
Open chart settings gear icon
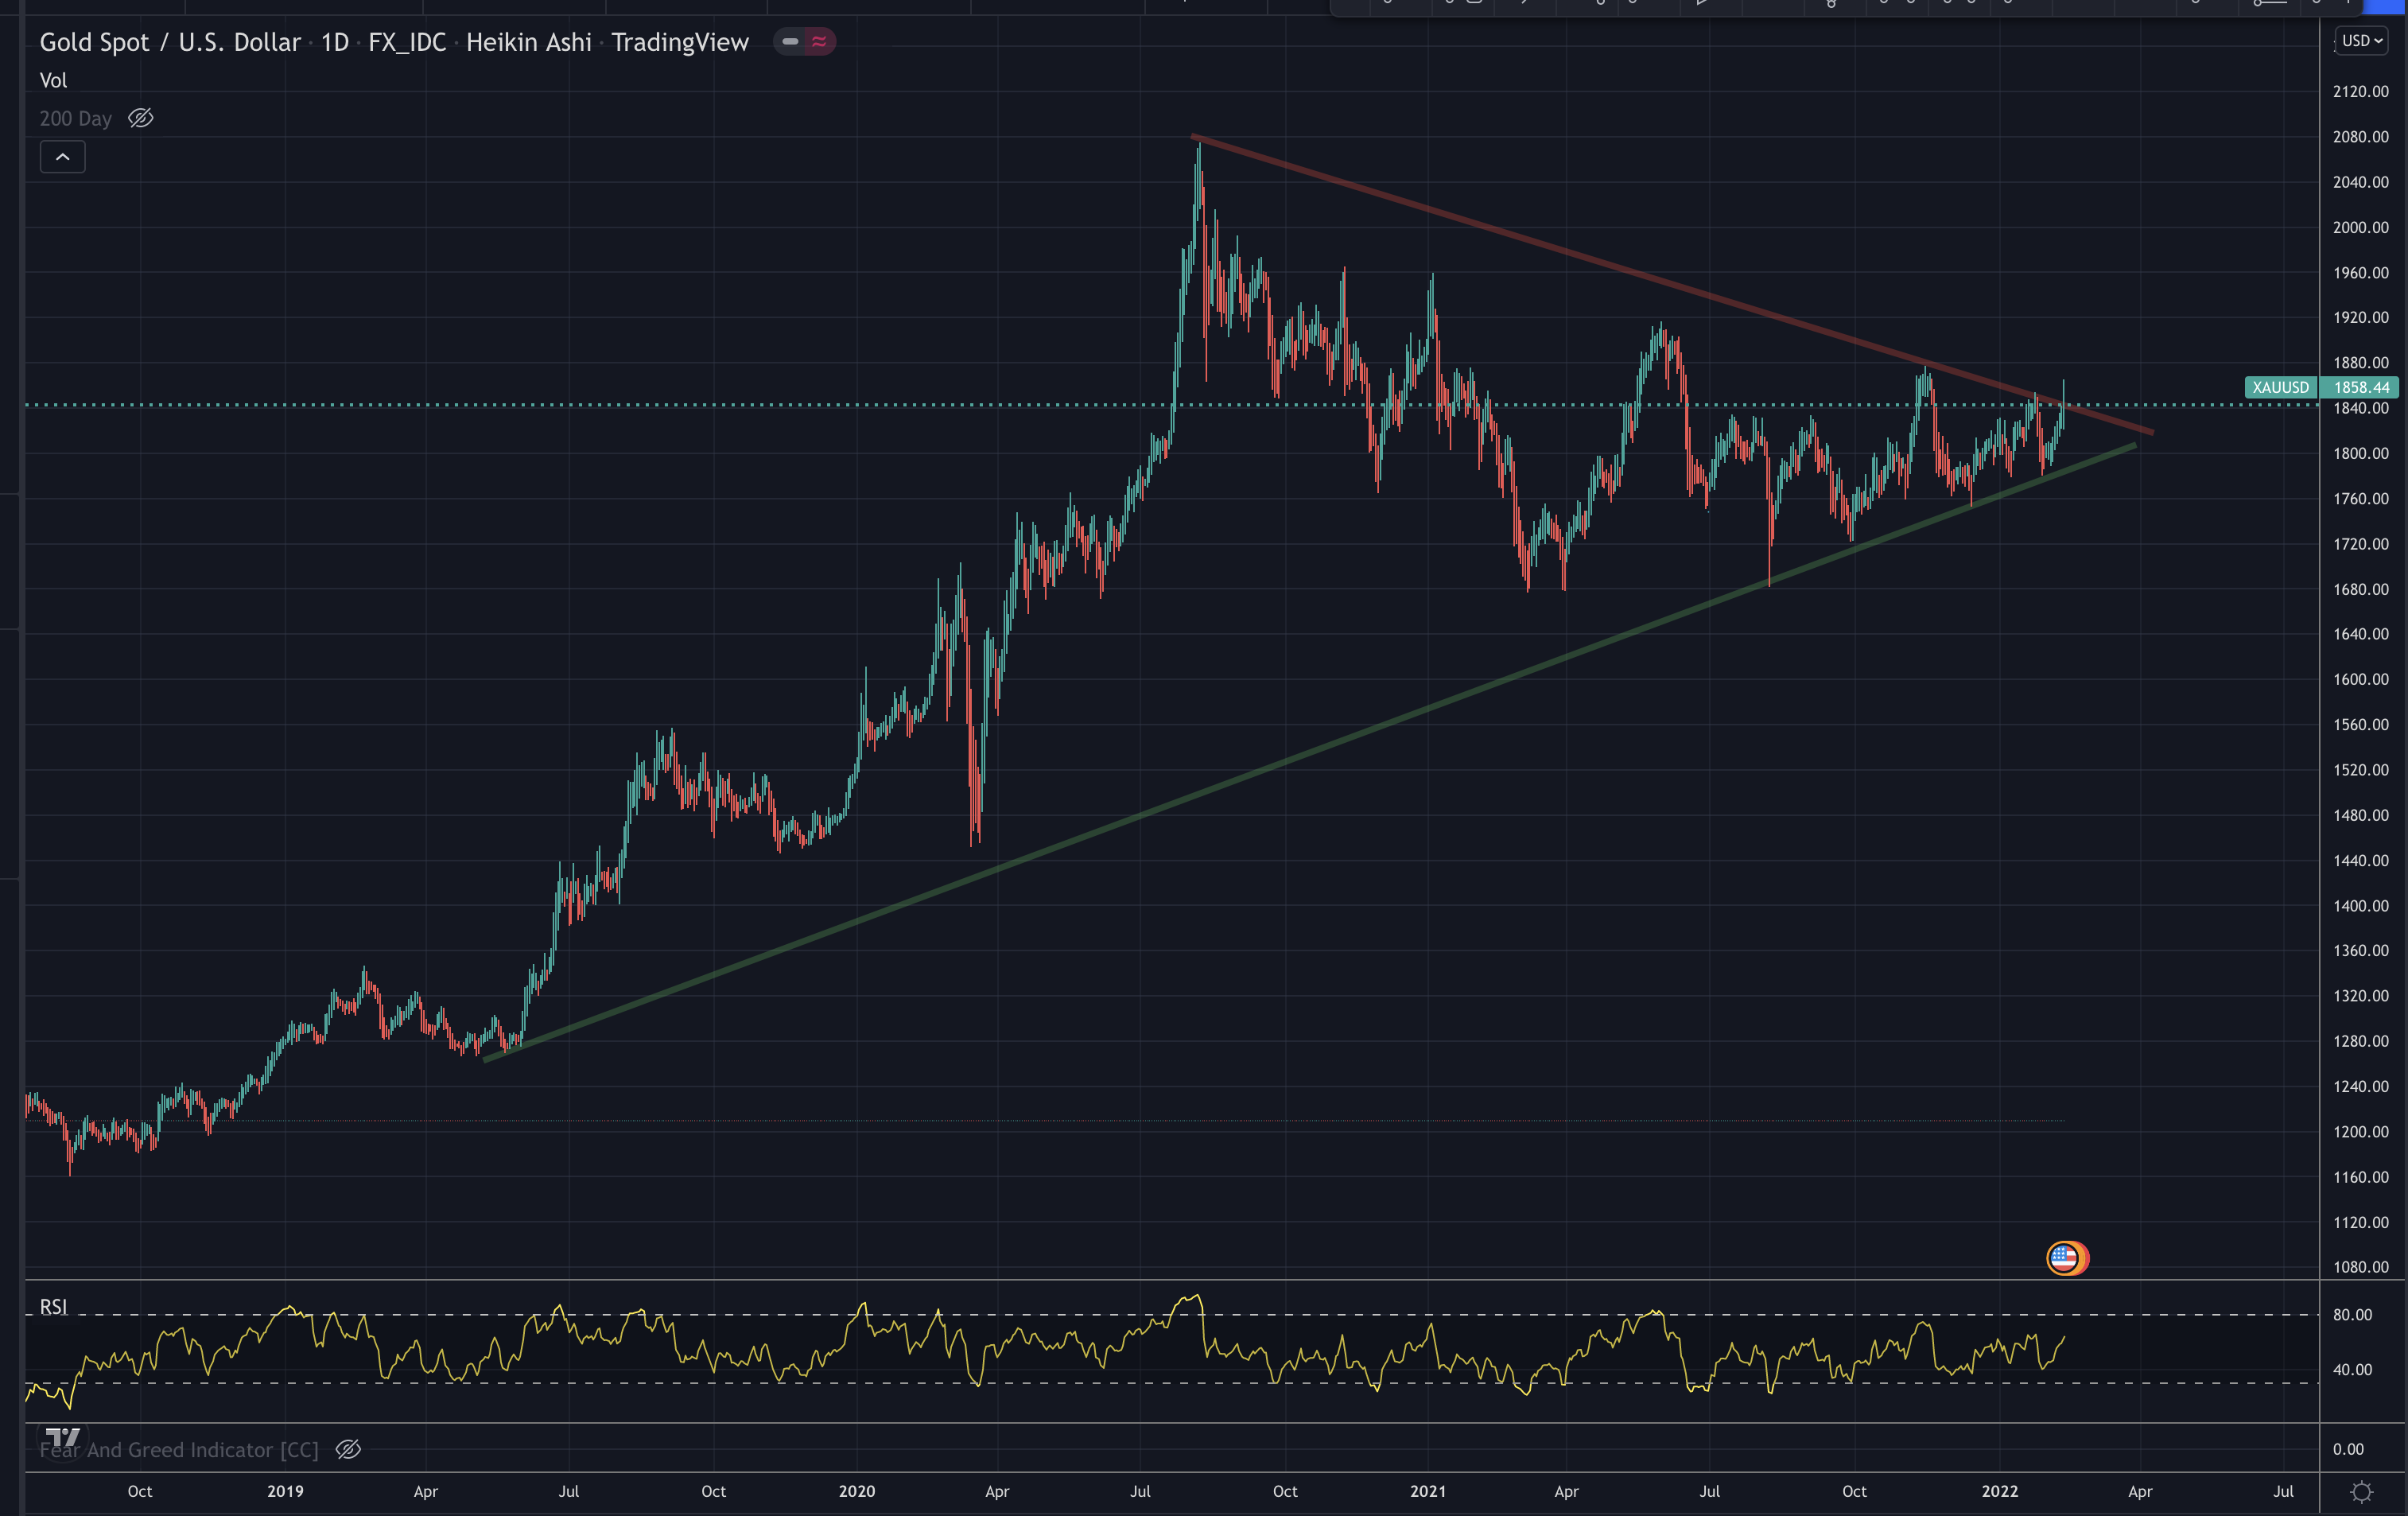(x=2361, y=1492)
